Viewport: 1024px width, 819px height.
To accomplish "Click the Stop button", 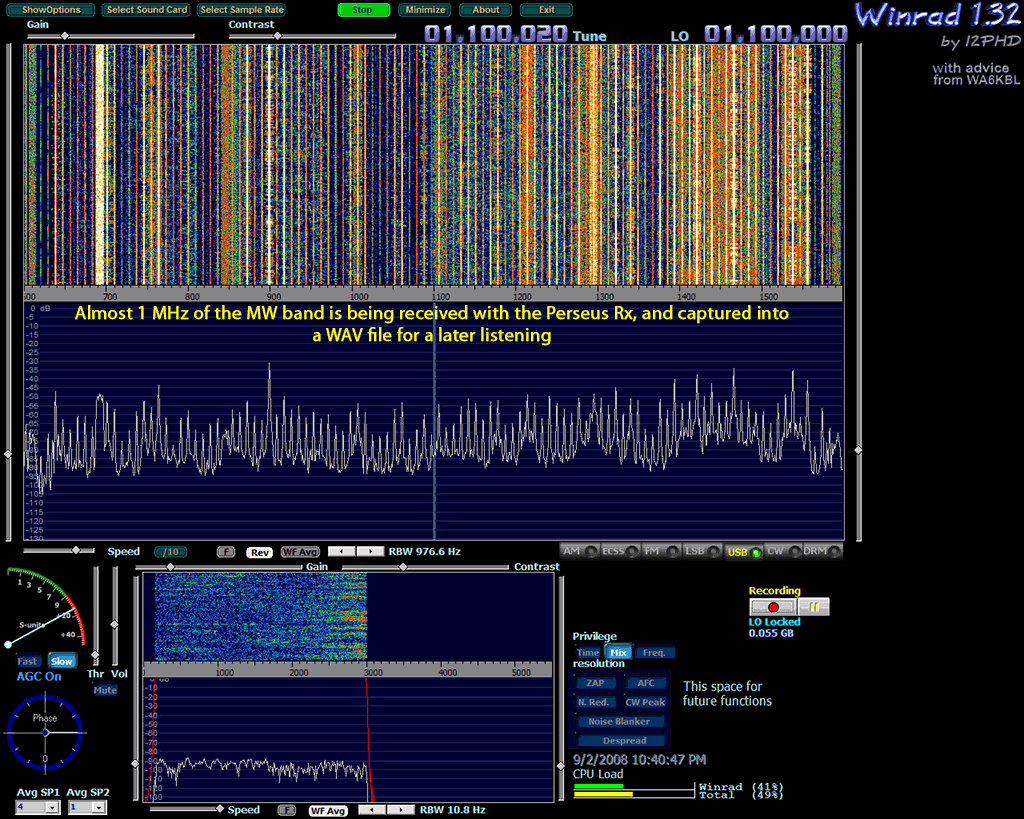I will pyautogui.click(x=363, y=10).
